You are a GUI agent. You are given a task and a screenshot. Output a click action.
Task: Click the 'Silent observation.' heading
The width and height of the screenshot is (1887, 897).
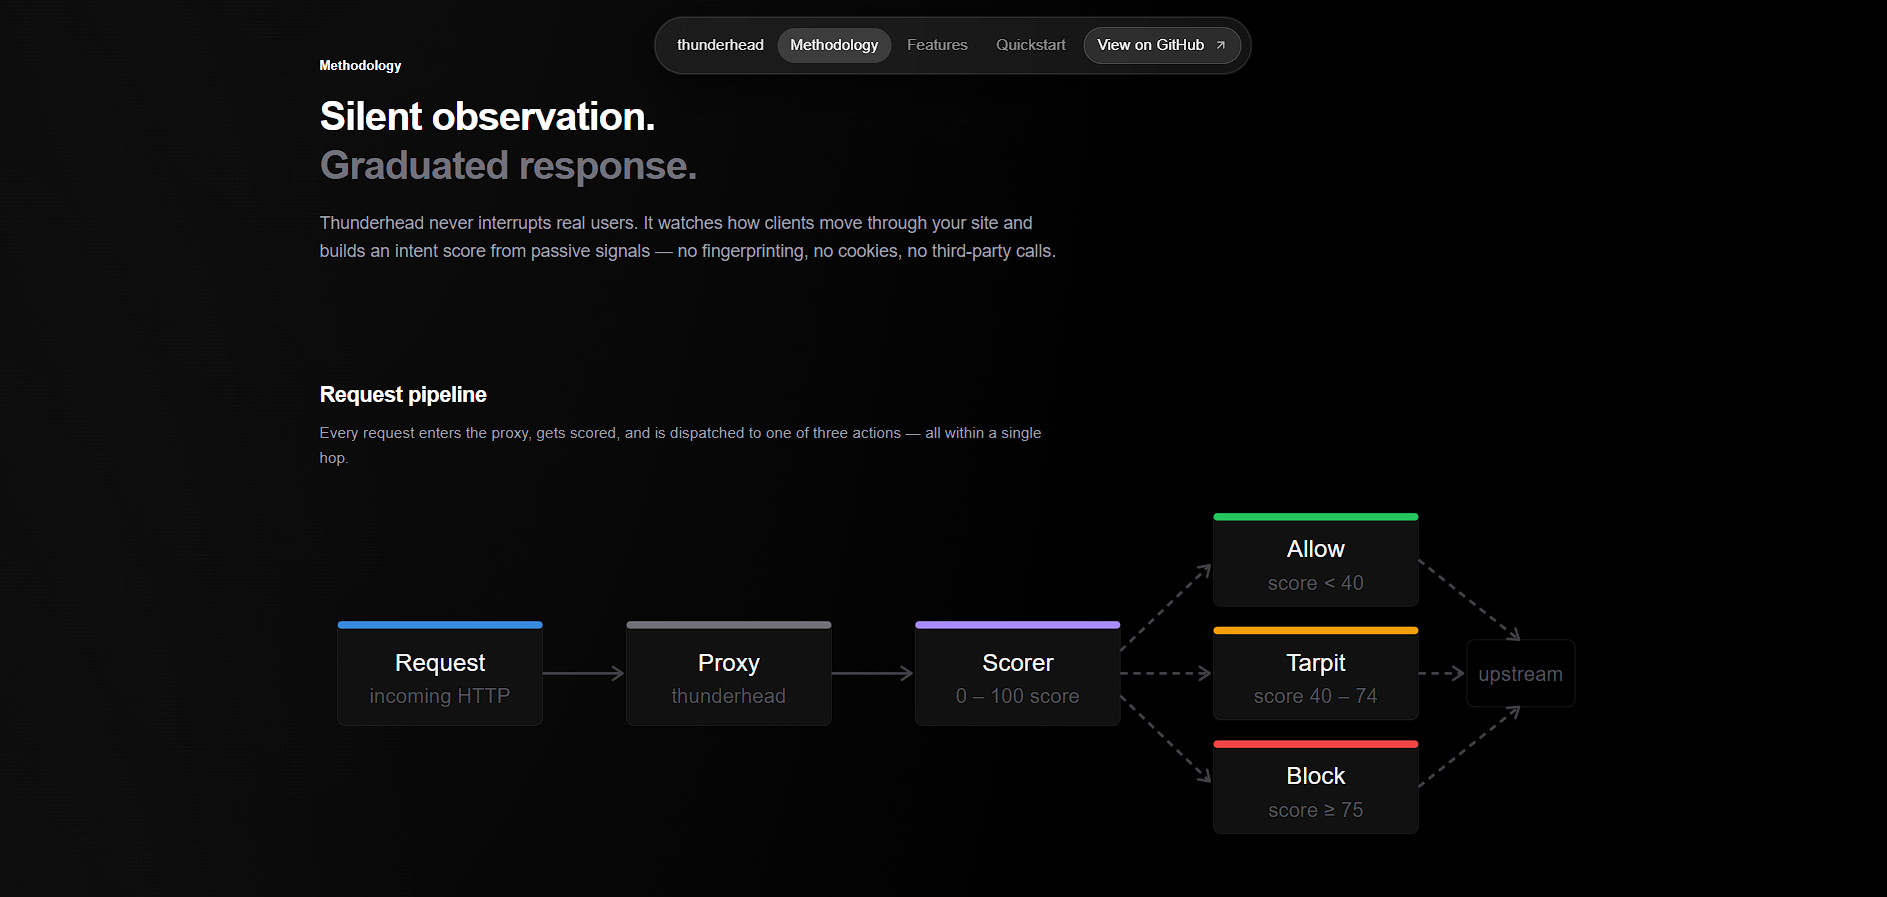[487, 117]
